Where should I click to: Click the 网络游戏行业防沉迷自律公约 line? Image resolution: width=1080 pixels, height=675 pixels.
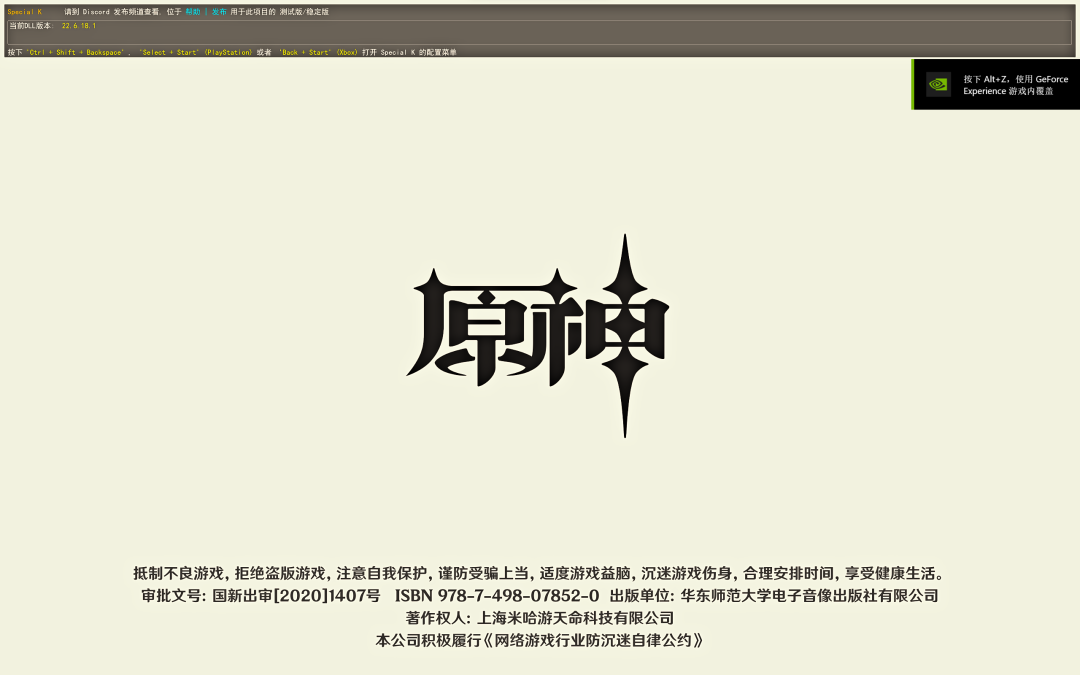pyautogui.click(x=540, y=640)
